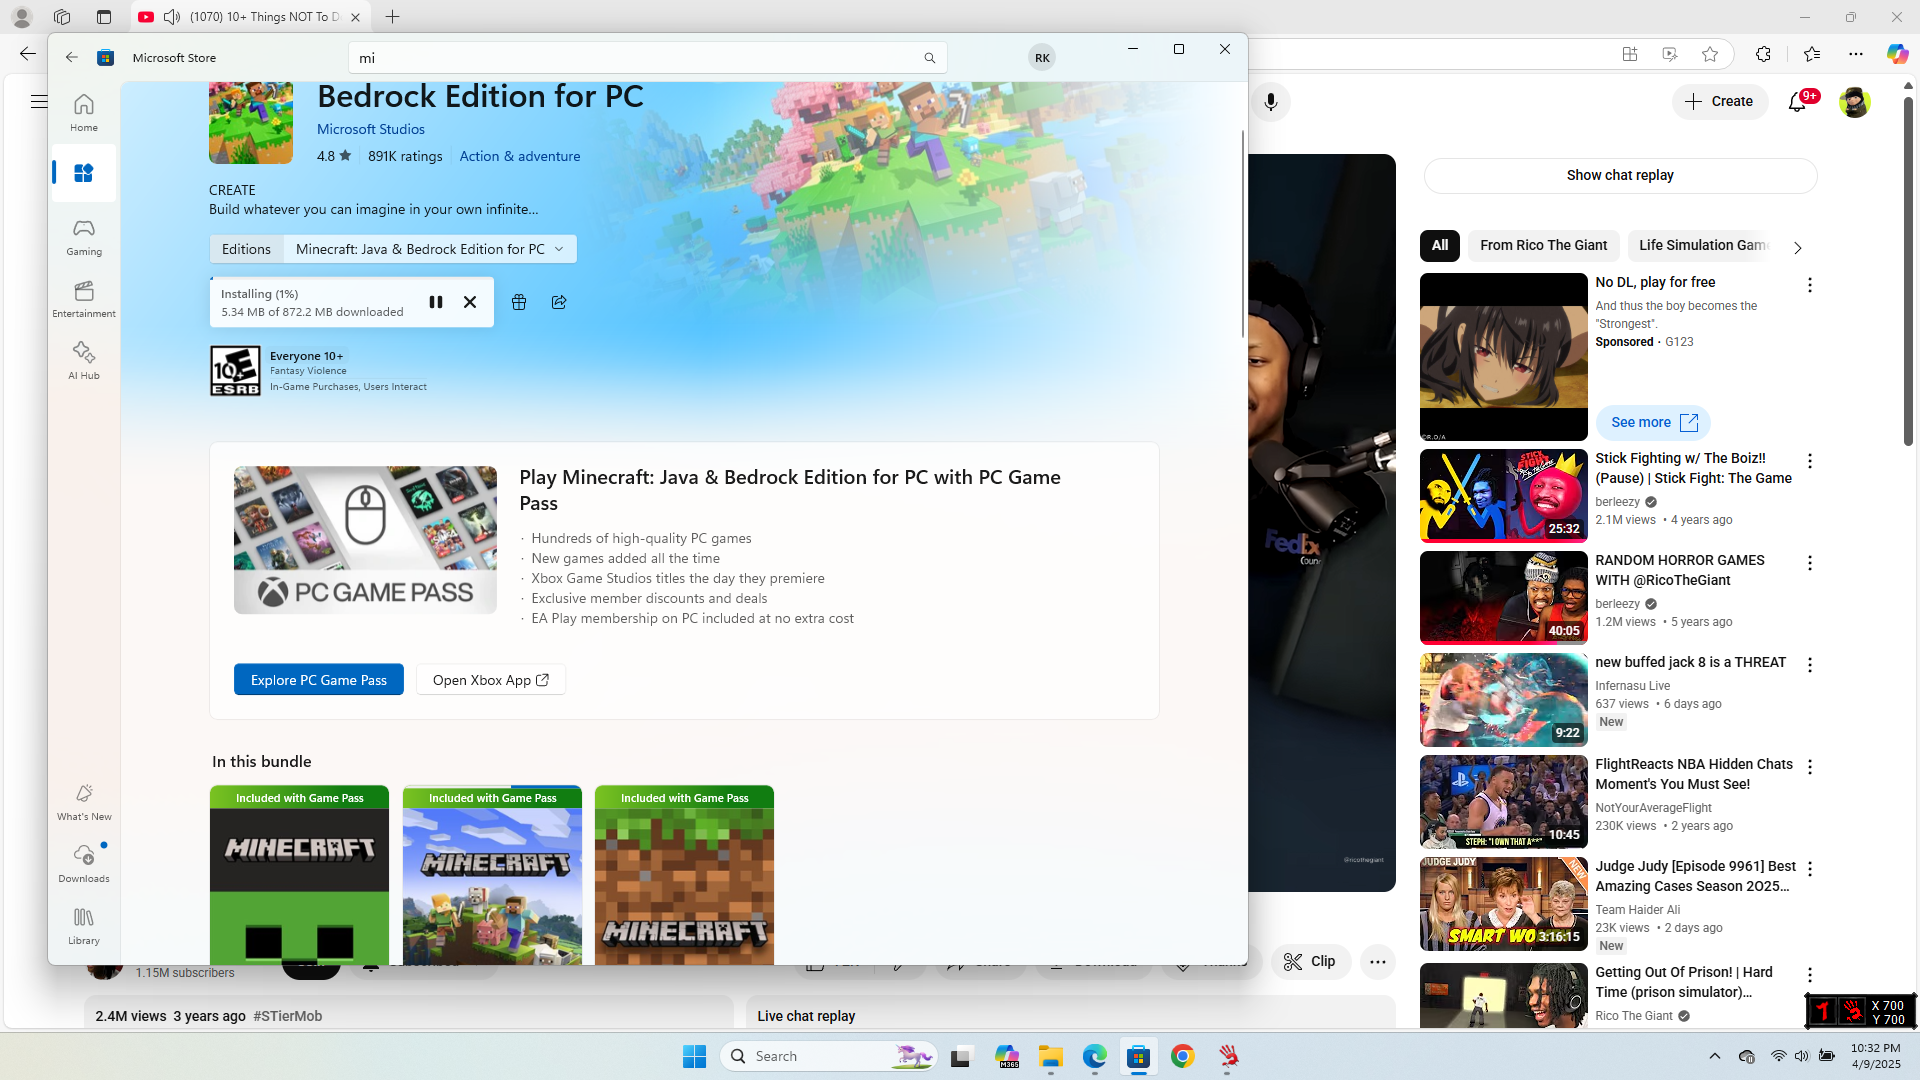Open Edge extensions puzzle icon
Screen dimensions: 1920x1080
click(x=1763, y=54)
